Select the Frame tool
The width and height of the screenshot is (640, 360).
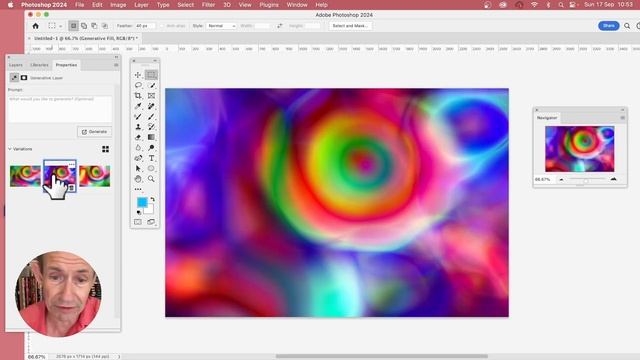pos(151,96)
